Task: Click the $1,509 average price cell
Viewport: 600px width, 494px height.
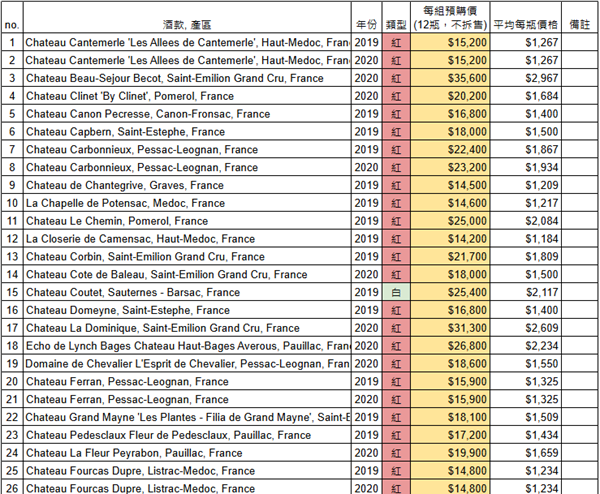Action: coord(526,417)
